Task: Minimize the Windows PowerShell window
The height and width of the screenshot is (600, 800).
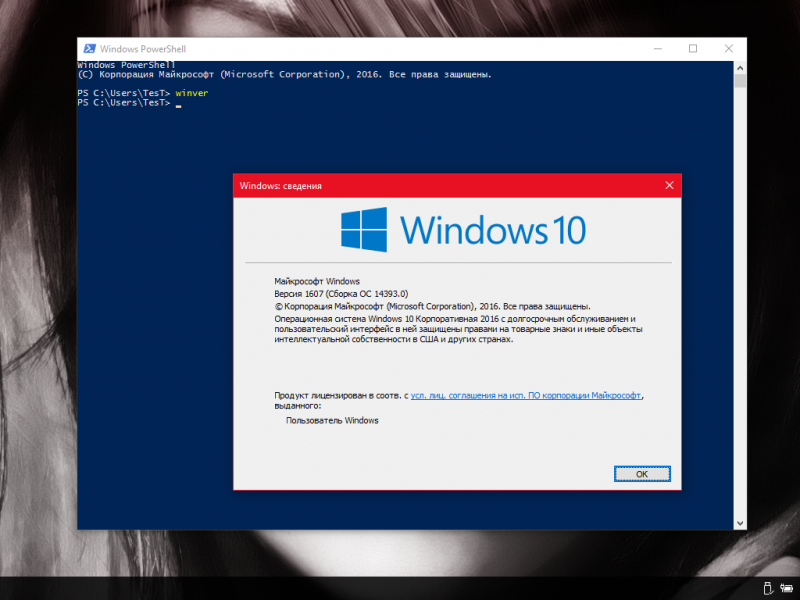Action: tap(658, 48)
